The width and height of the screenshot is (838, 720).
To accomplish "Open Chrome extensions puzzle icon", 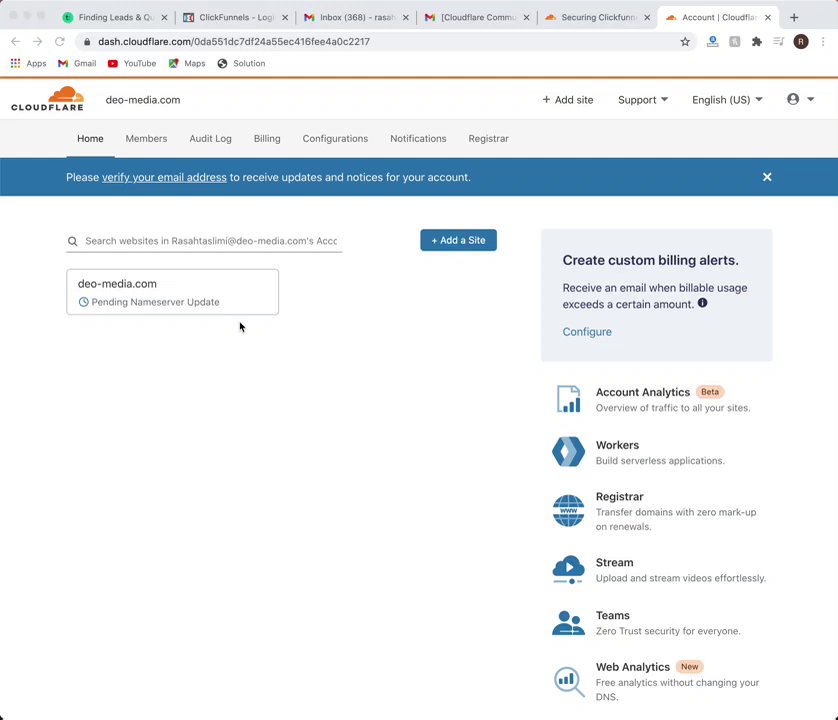I will tap(757, 42).
